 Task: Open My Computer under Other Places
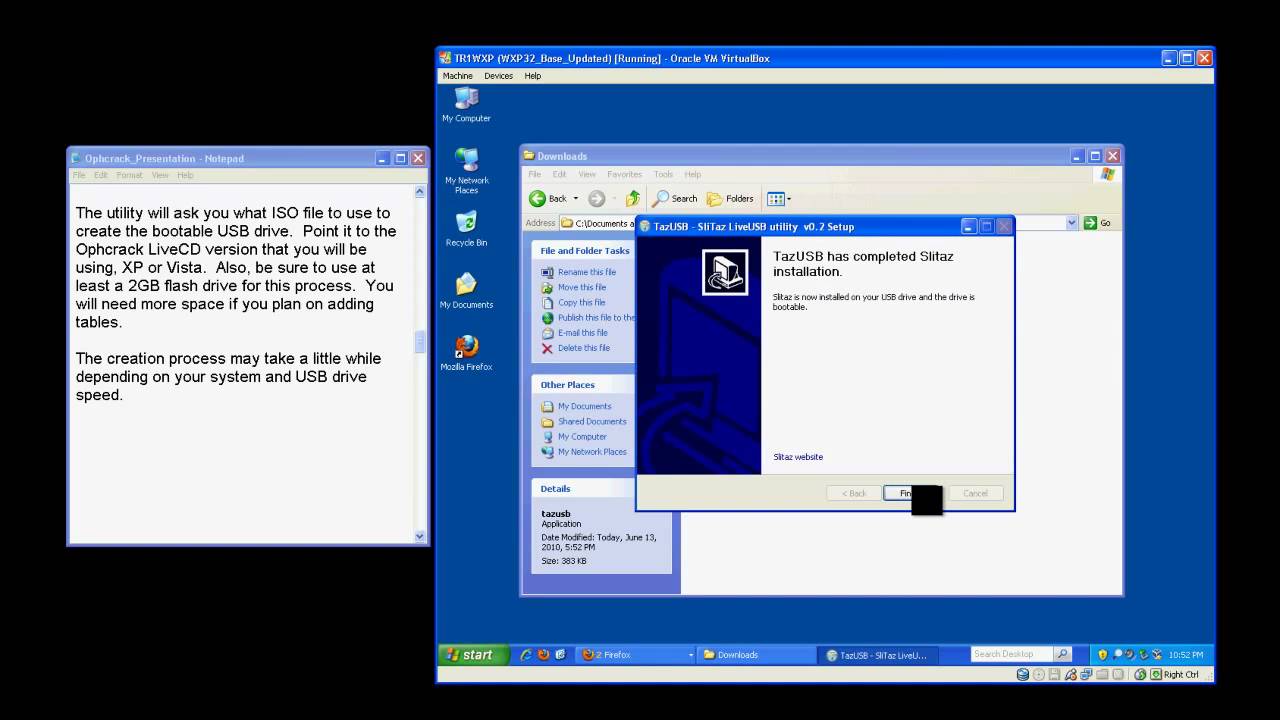(574, 436)
